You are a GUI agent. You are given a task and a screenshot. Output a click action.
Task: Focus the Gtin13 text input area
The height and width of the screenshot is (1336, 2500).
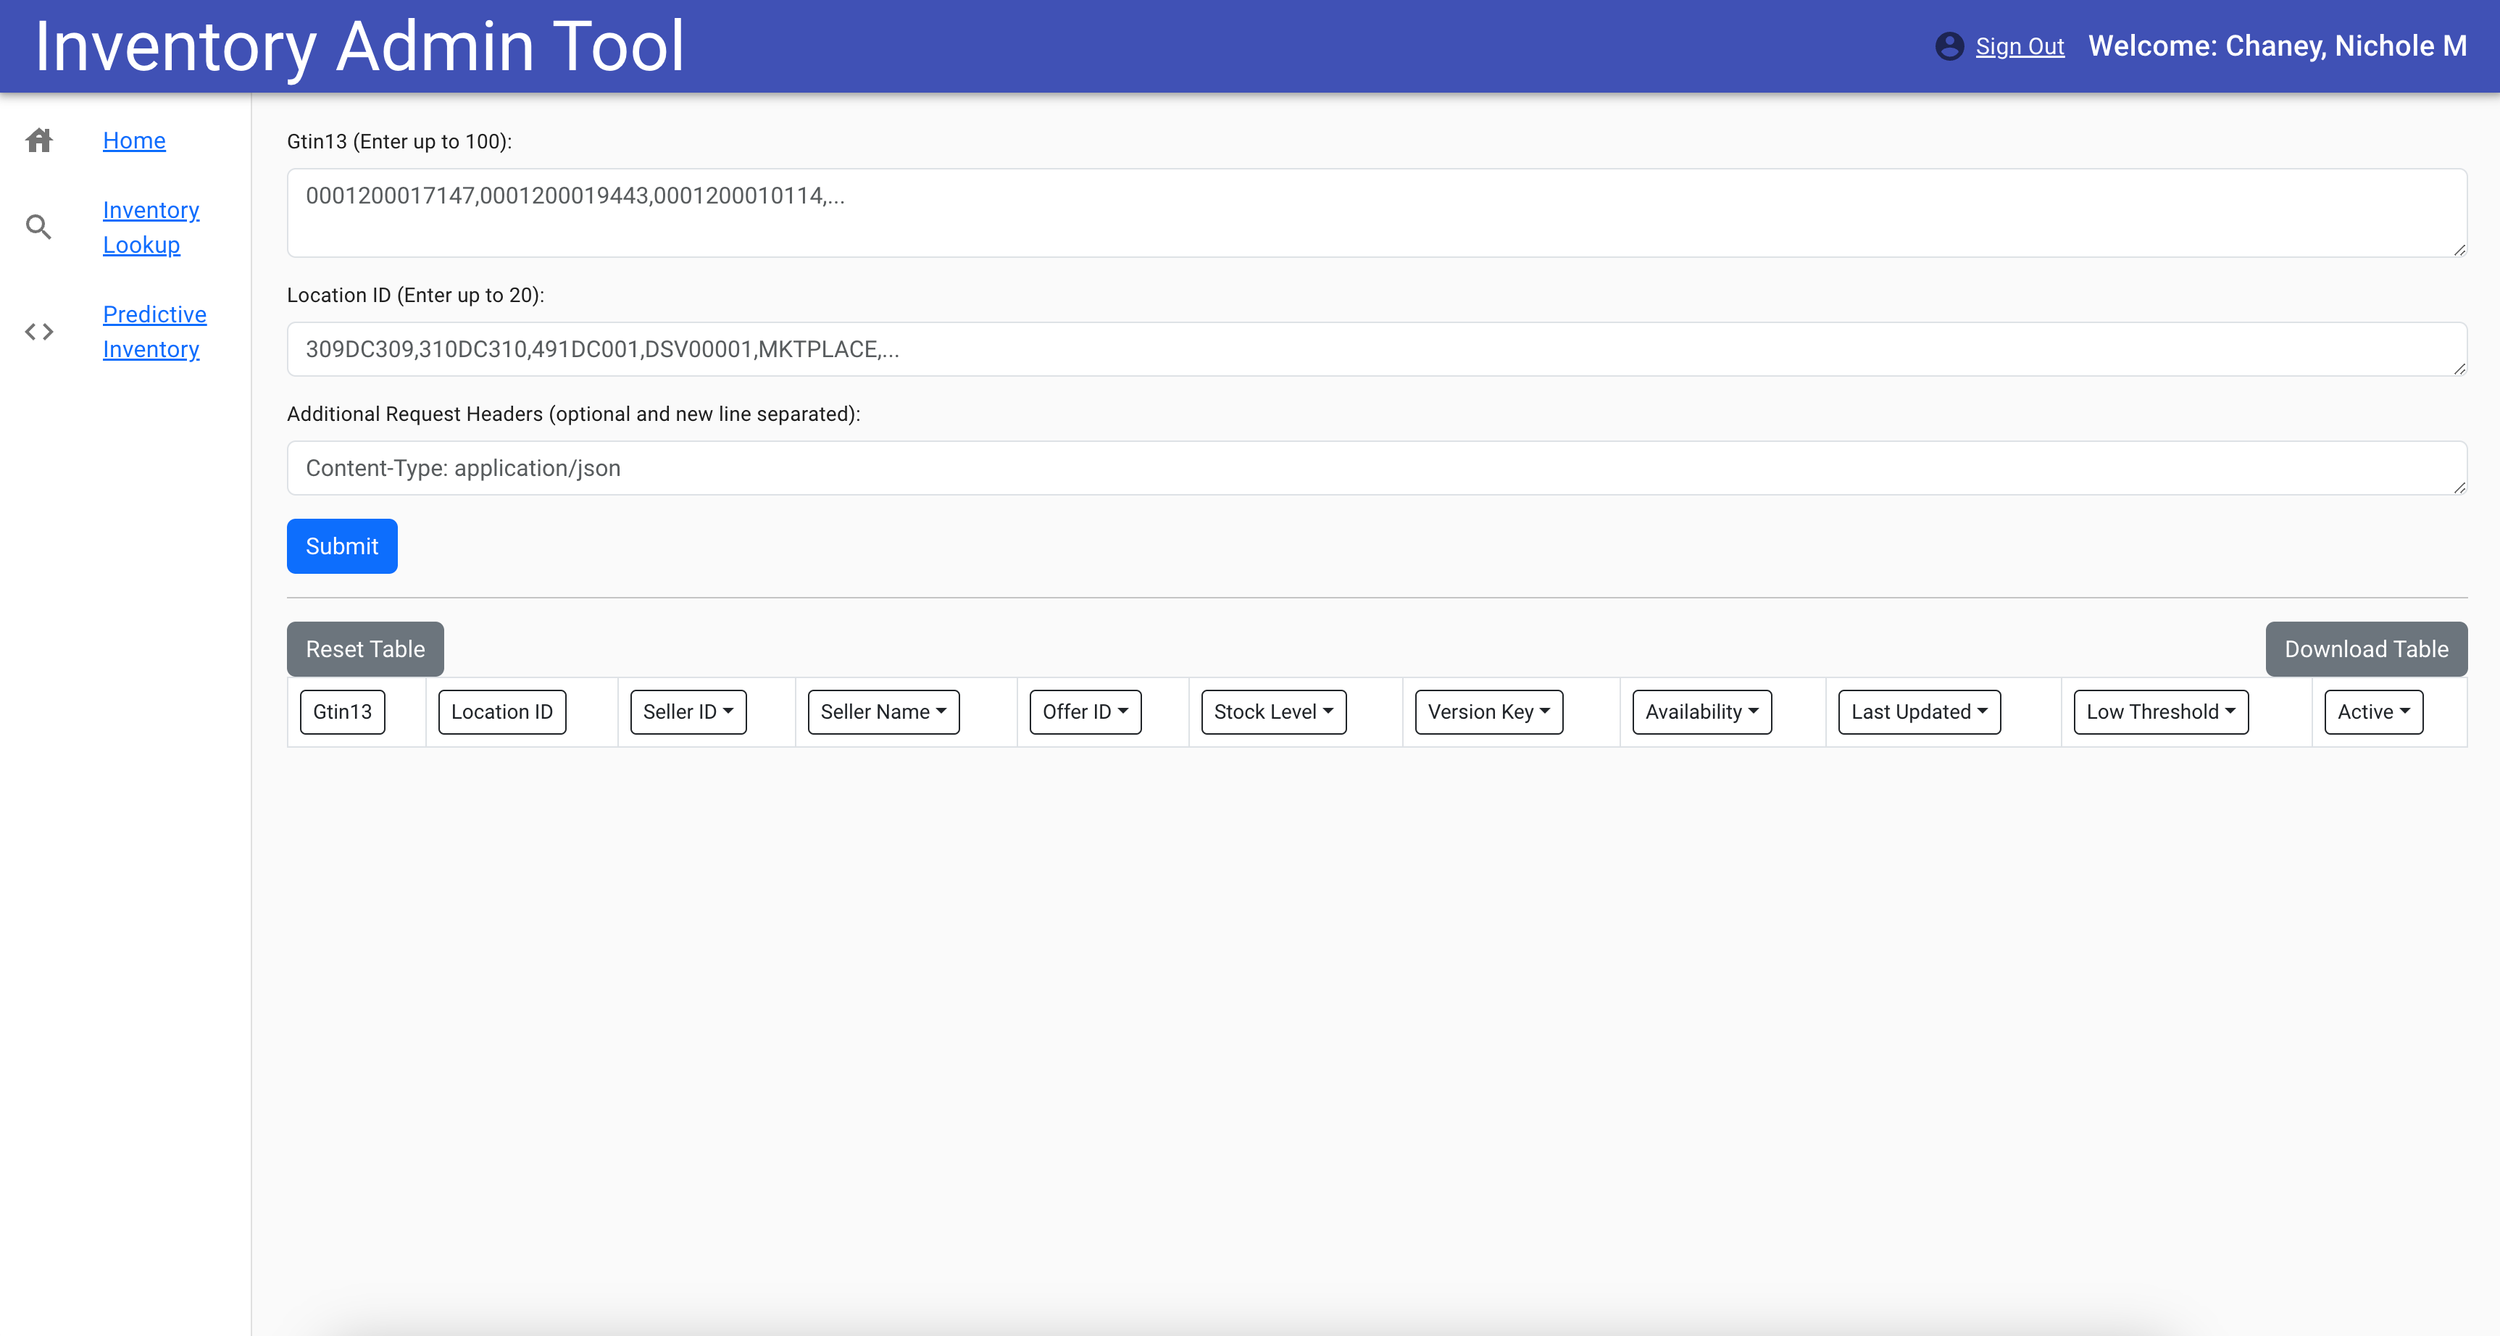pyautogui.click(x=1376, y=213)
